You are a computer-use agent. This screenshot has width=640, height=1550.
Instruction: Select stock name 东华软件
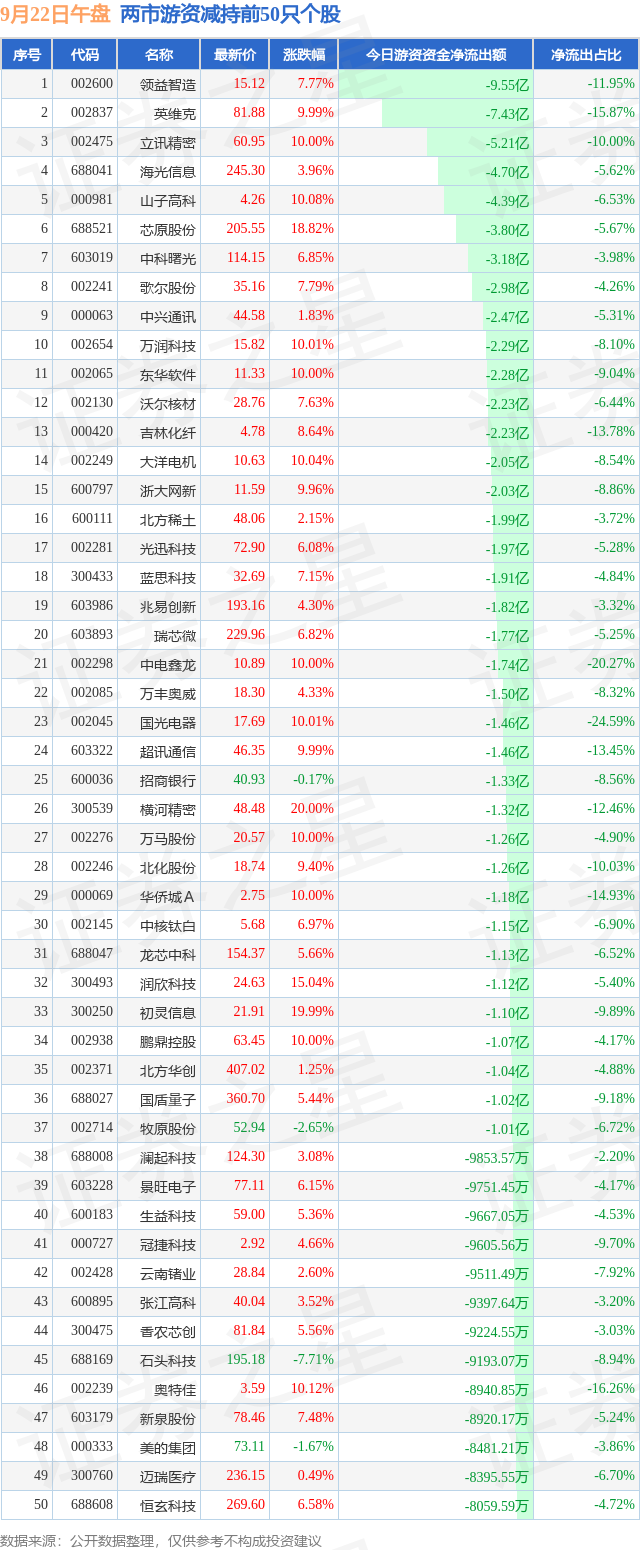(x=169, y=374)
